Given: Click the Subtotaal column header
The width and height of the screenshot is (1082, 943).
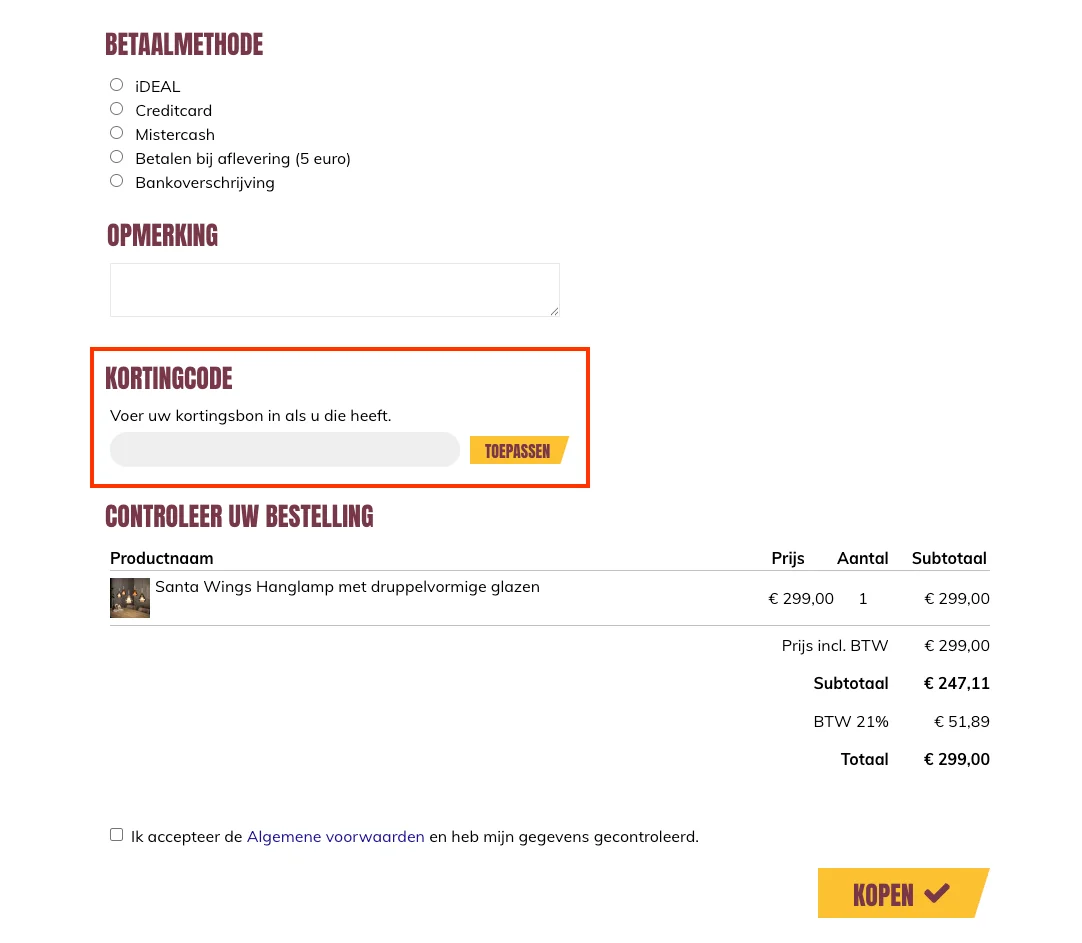Looking at the screenshot, I should pyautogui.click(x=949, y=558).
